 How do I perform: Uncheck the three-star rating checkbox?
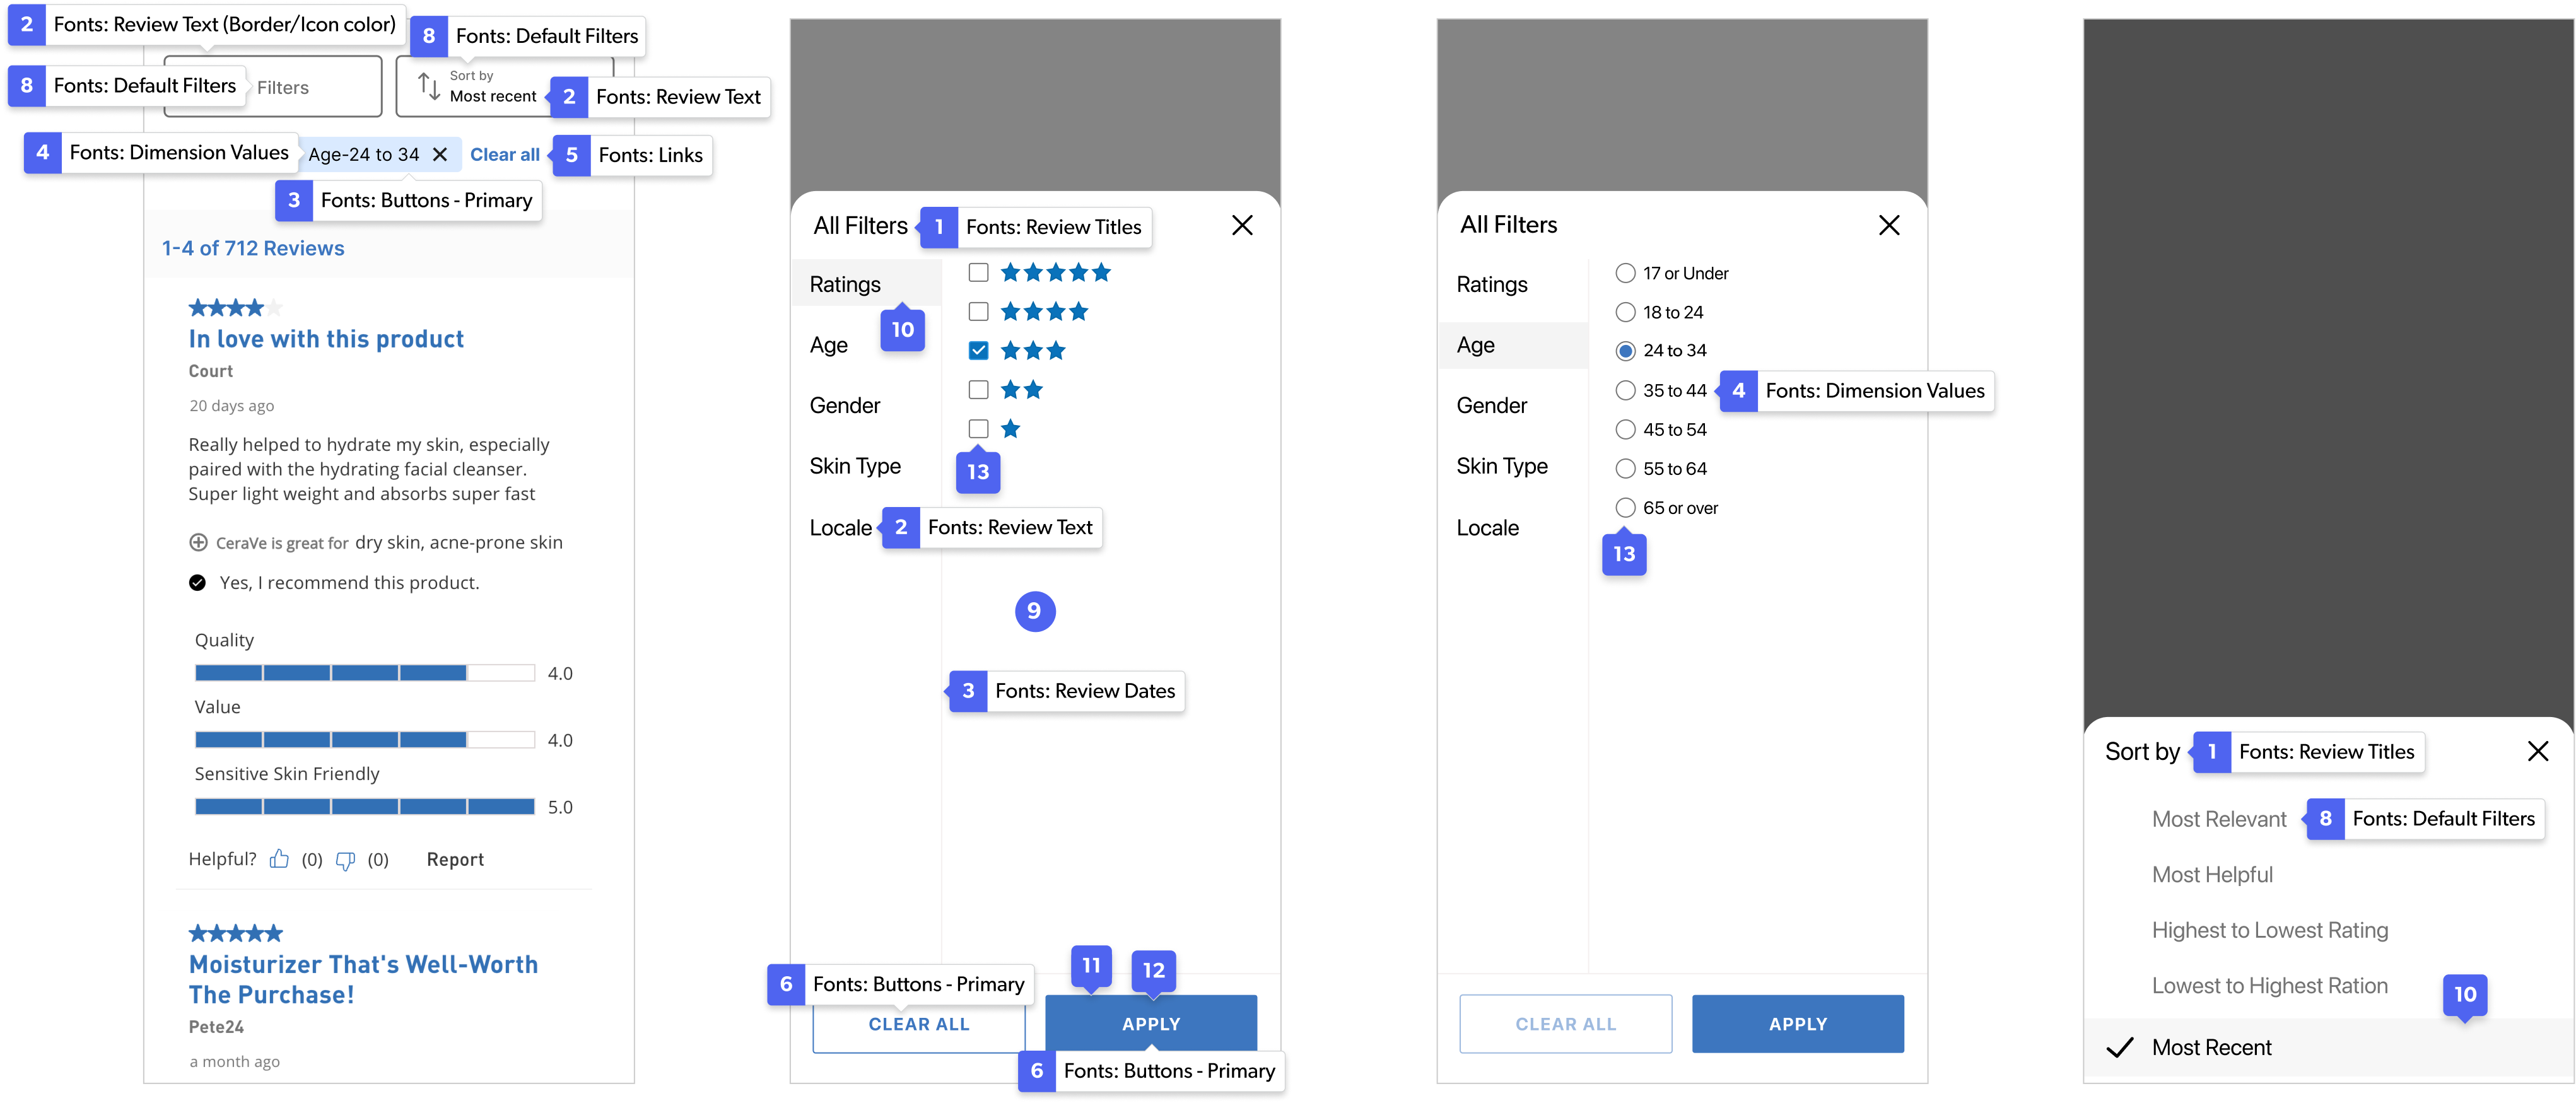coord(978,350)
